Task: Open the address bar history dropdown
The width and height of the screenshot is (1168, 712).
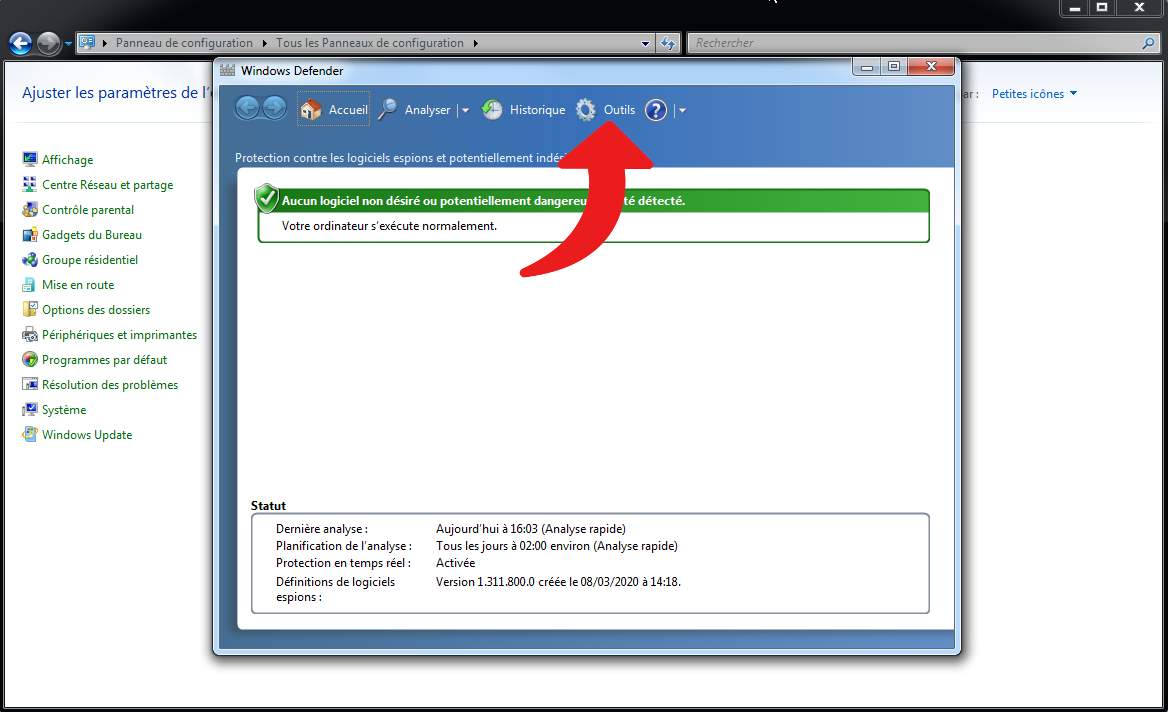Action: 645,43
